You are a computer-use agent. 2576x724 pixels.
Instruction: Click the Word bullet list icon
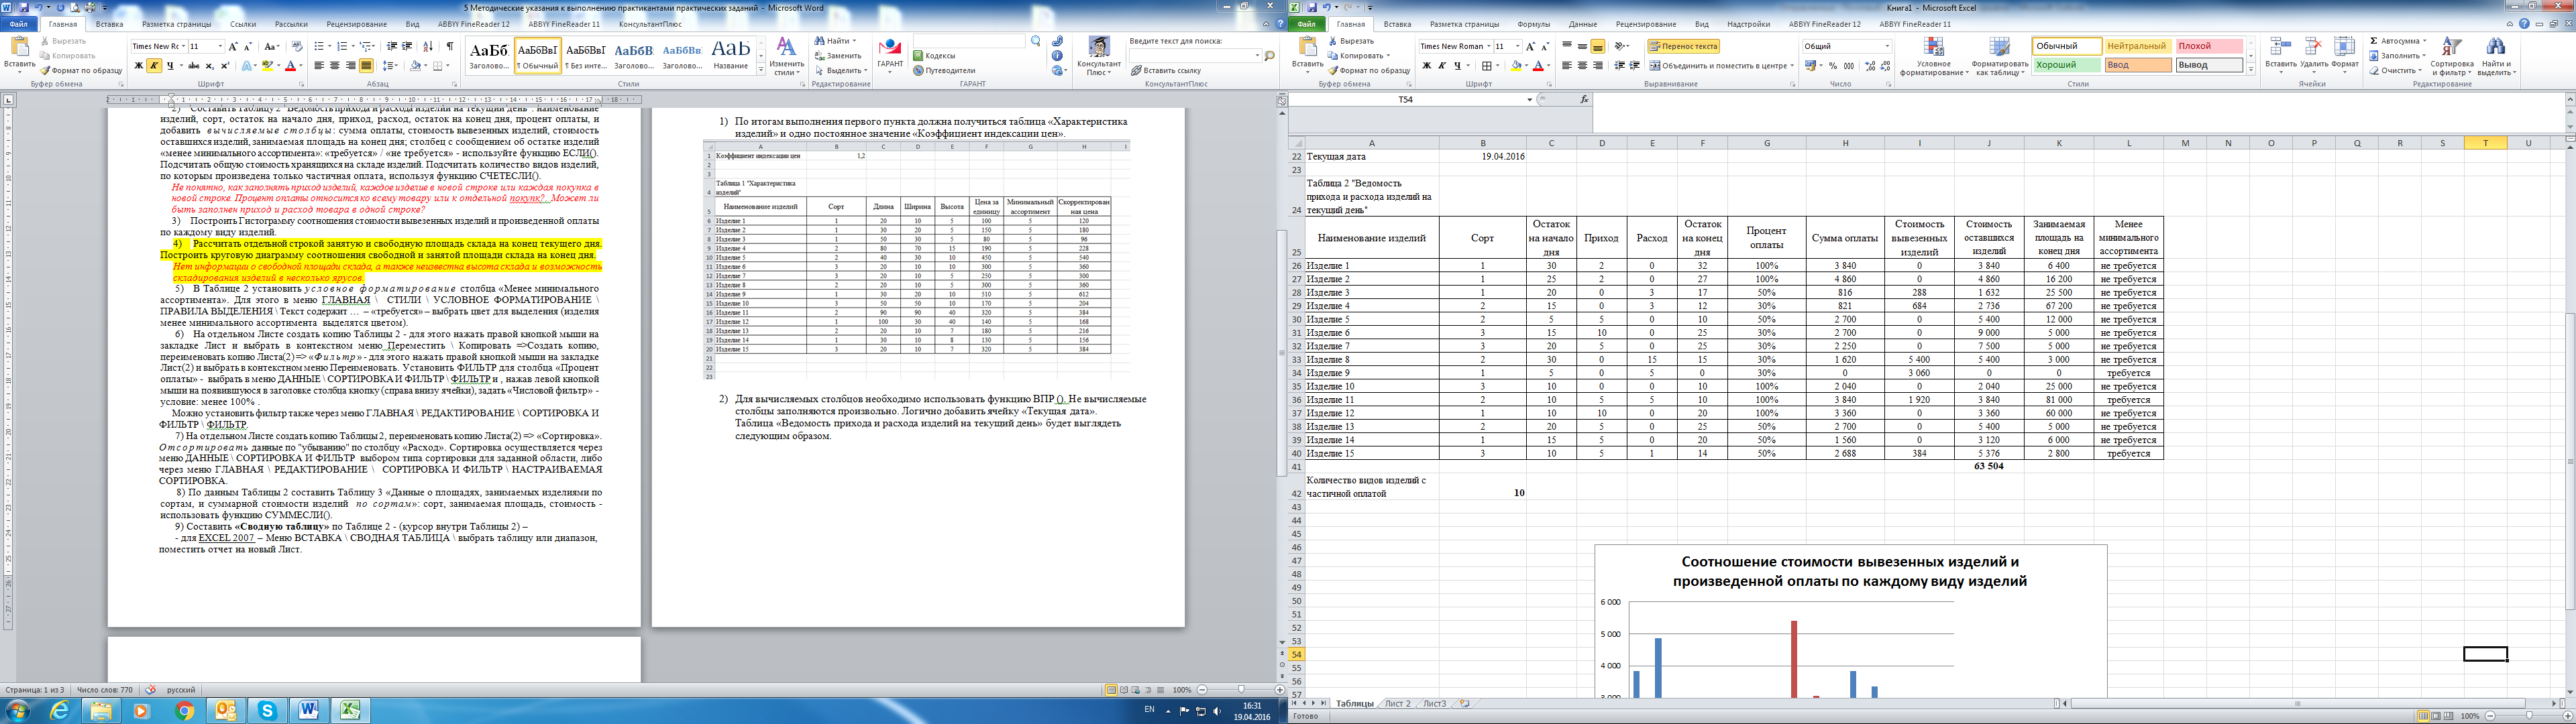click(x=318, y=46)
